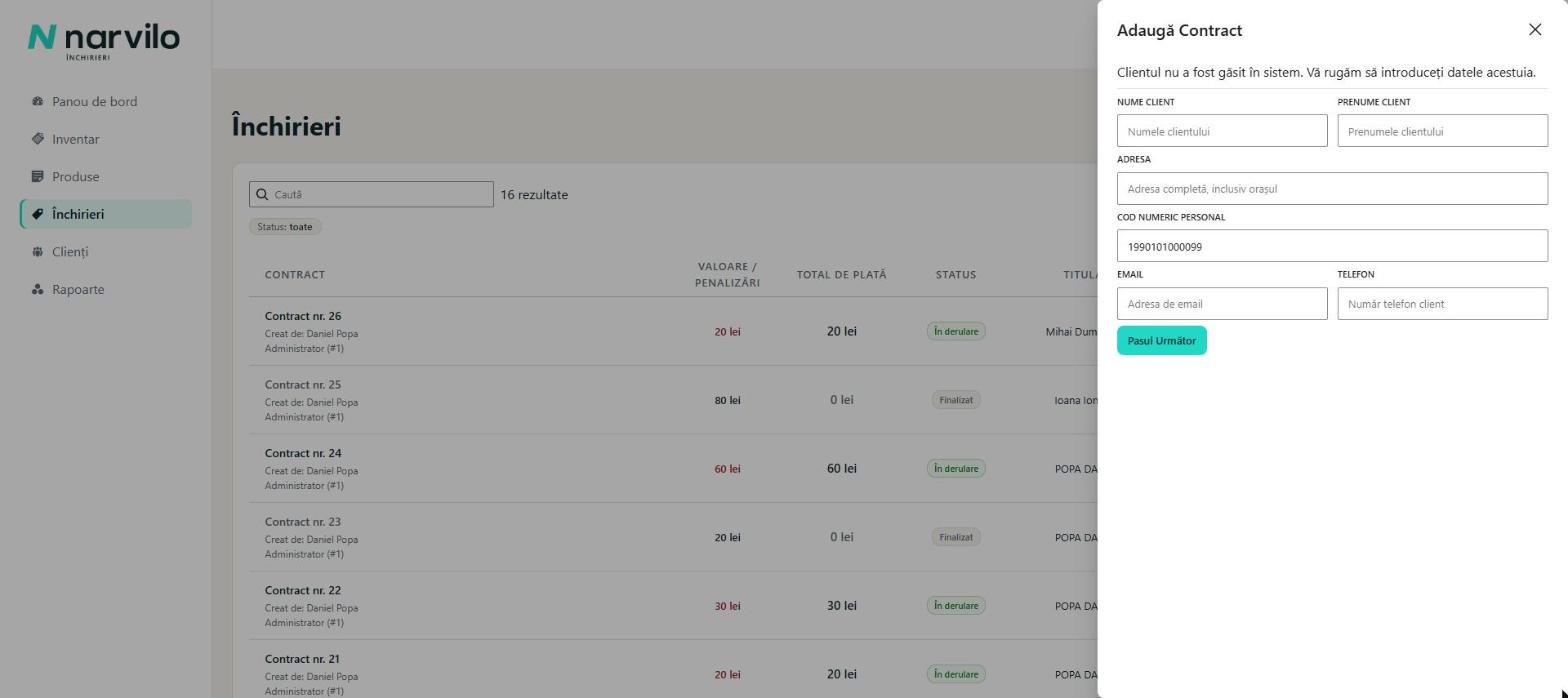
Task: Select the Email address field
Action: point(1222,303)
